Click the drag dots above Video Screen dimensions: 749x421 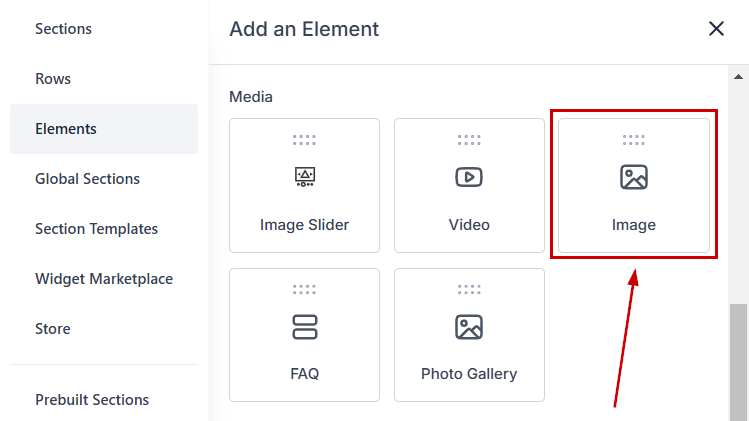(469, 140)
